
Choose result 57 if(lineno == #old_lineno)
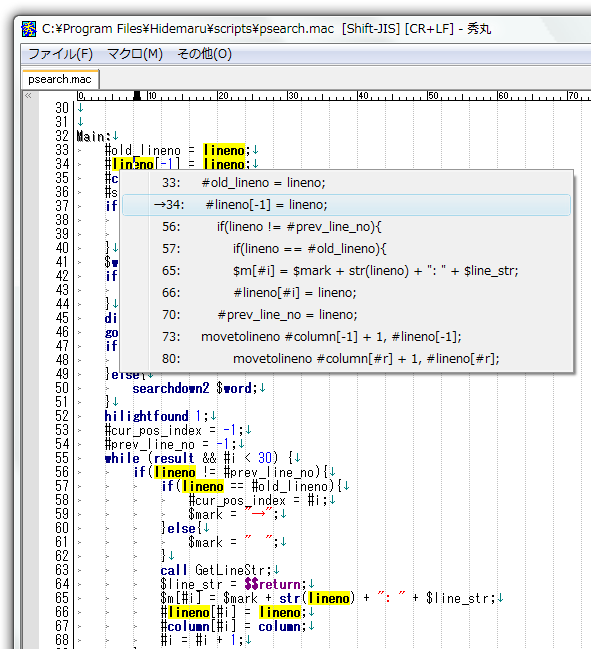pos(347,248)
